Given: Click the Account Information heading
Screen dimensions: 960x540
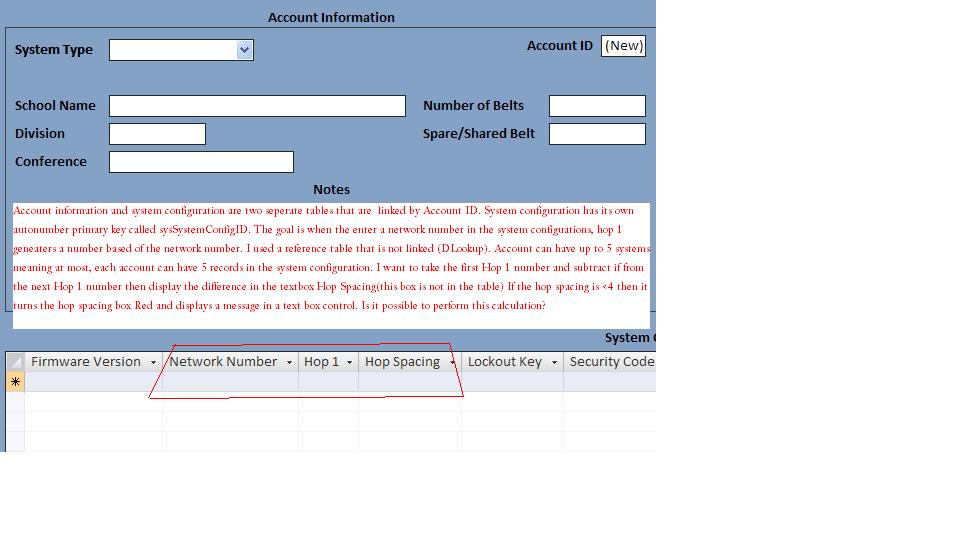Looking at the screenshot, I should (x=331, y=18).
